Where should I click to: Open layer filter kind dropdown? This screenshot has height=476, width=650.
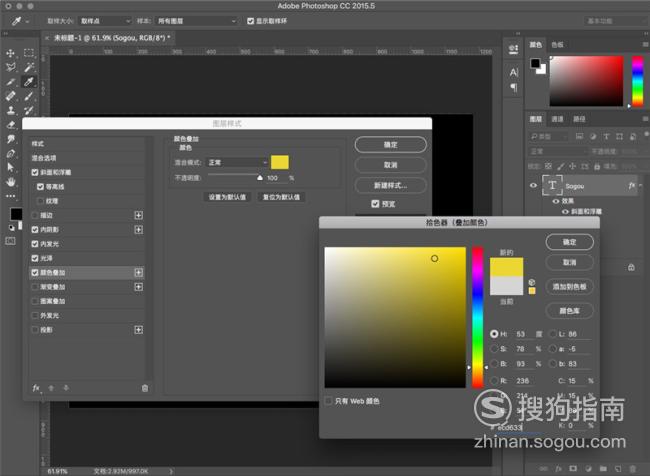(549, 136)
